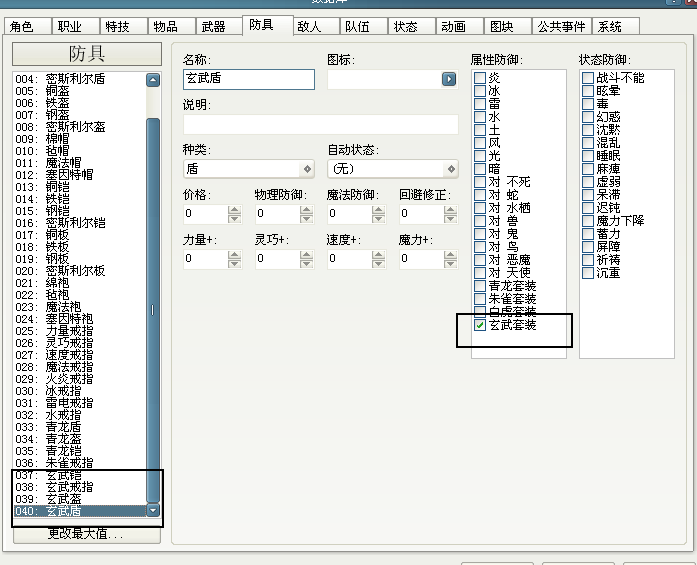Increase 力量+ value with stepper
This screenshot has width=697, height=565.
[234, 254]
